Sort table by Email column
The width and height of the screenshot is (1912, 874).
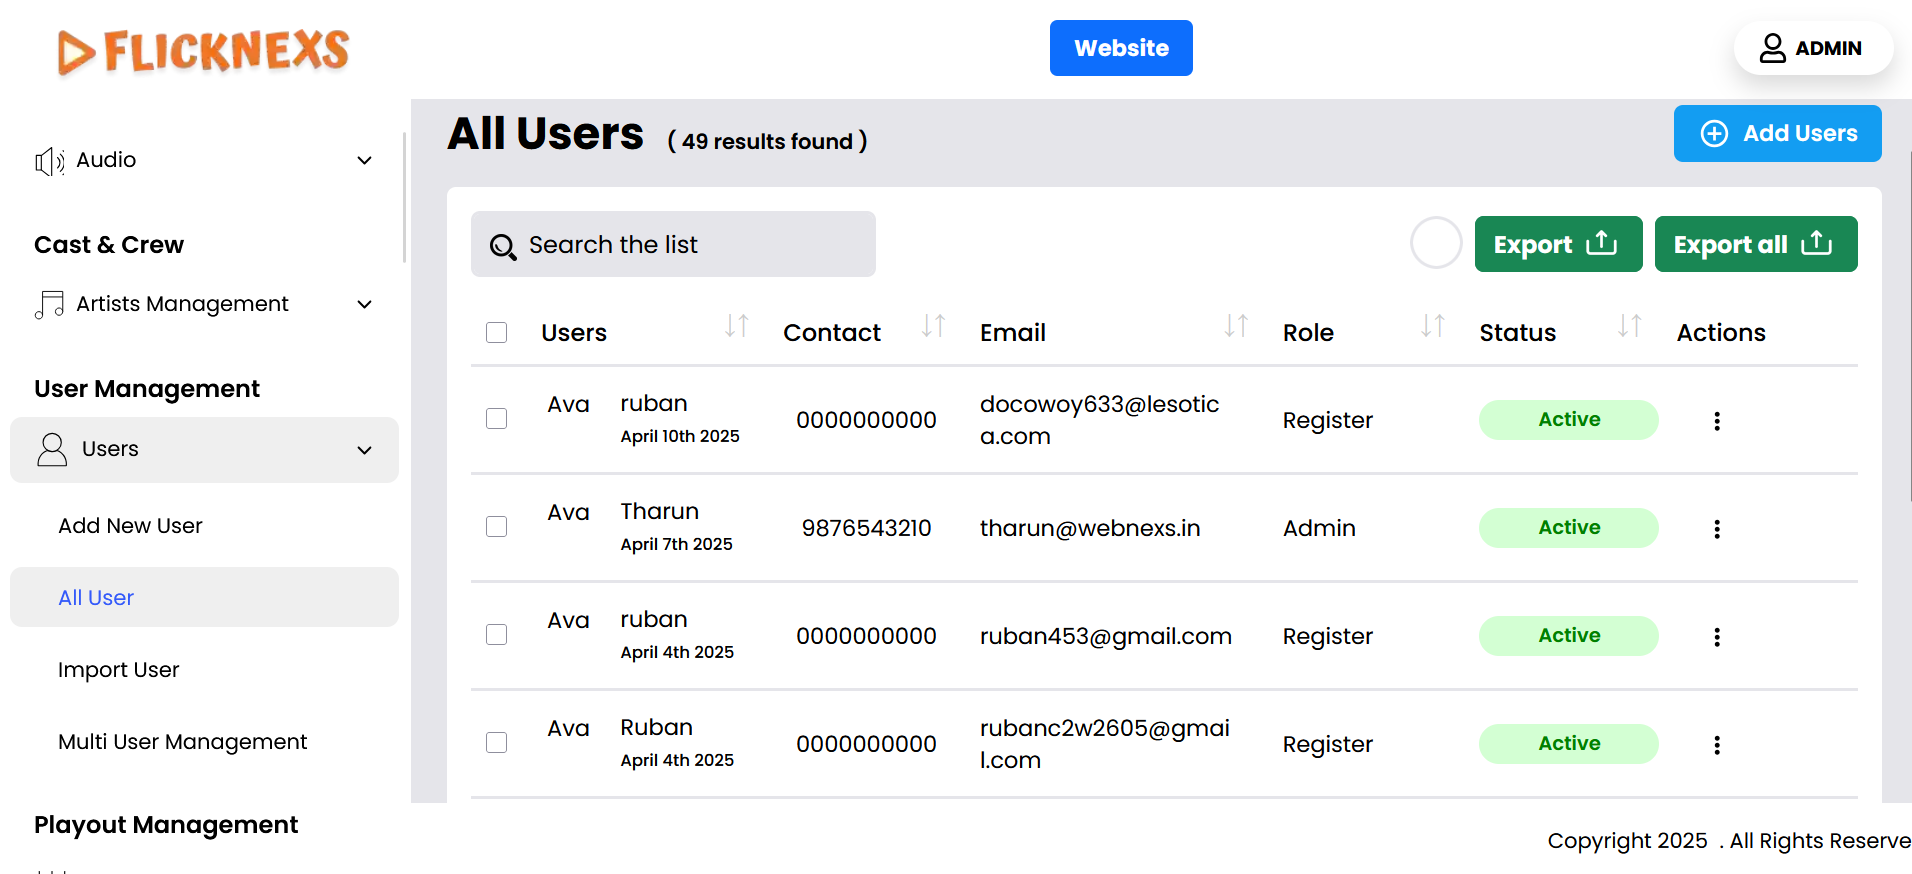tap(1235, 326)
